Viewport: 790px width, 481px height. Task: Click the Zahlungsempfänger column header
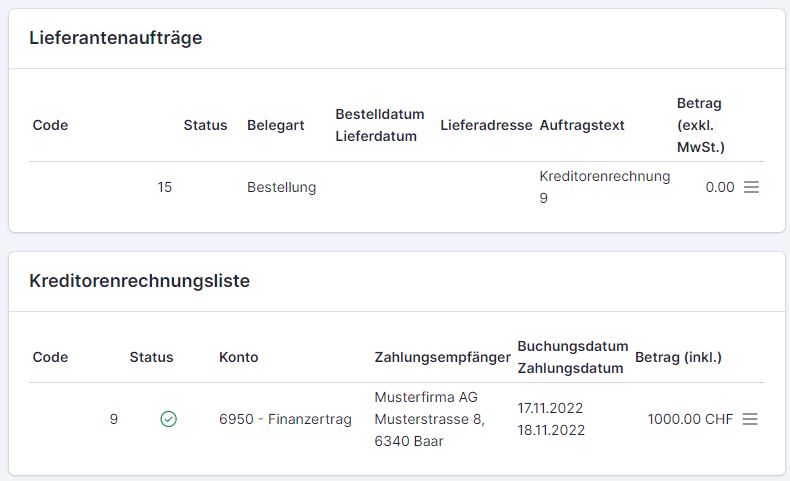(x=442, y=357)
